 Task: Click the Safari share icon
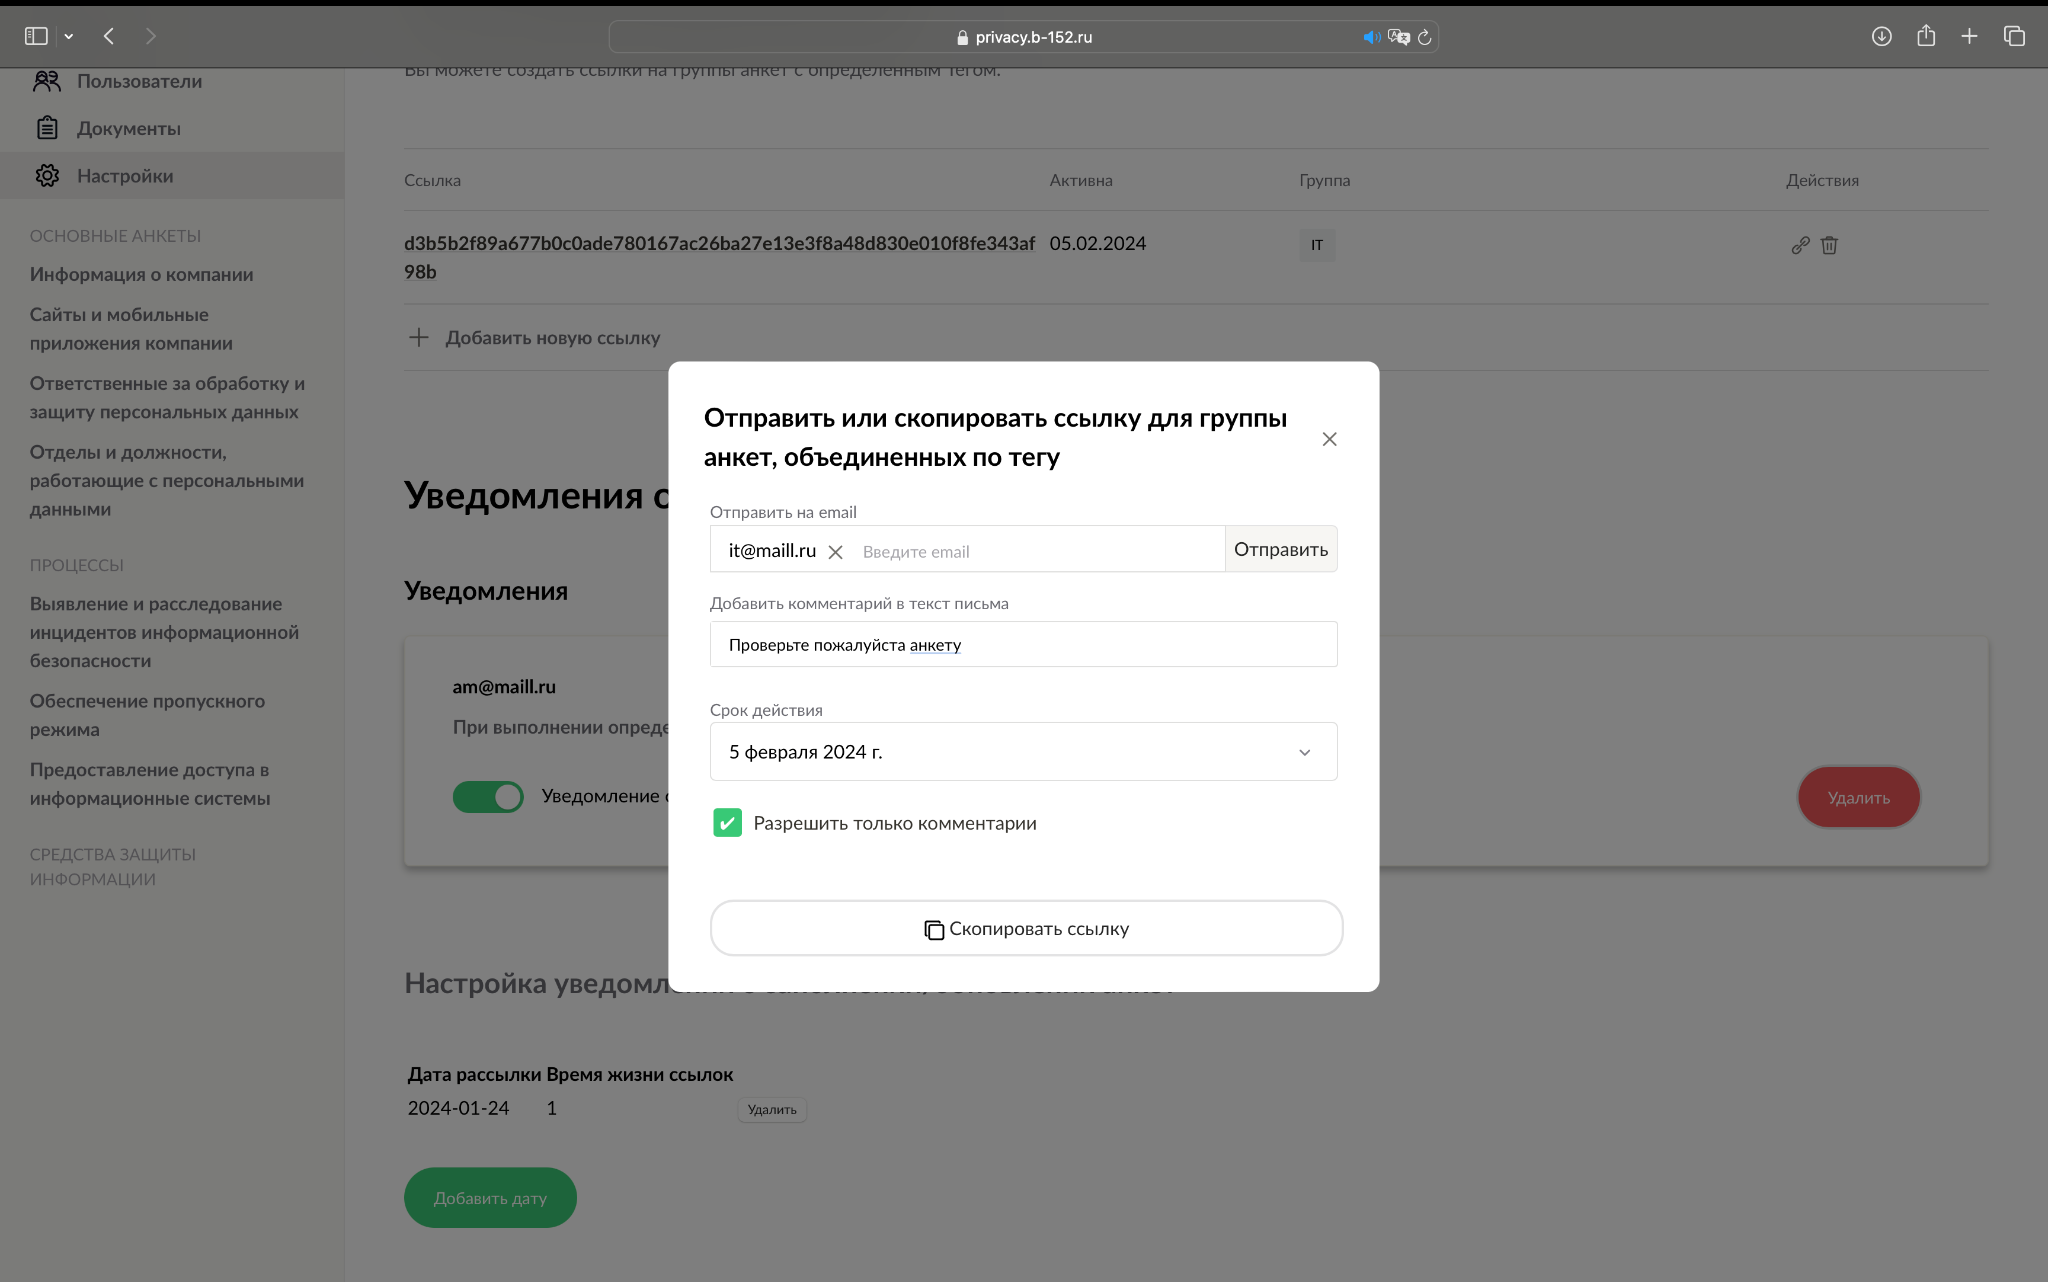(1926, 37)
